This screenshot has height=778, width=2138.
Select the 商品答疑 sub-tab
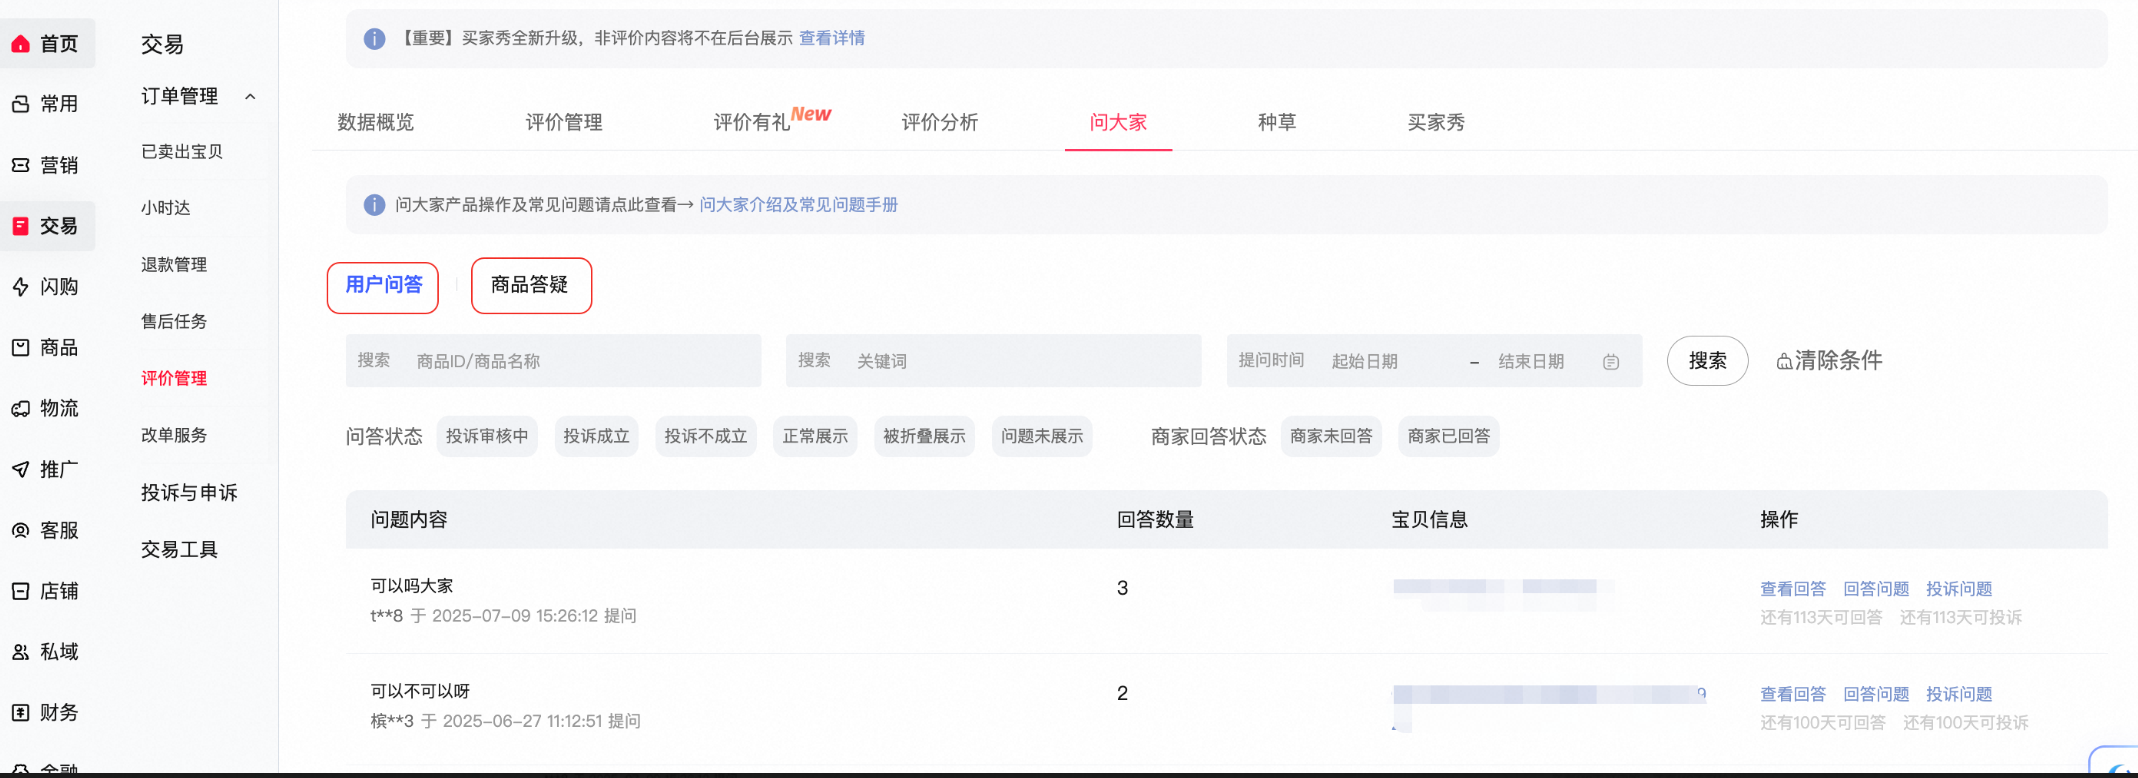click(x=530, y=286)
